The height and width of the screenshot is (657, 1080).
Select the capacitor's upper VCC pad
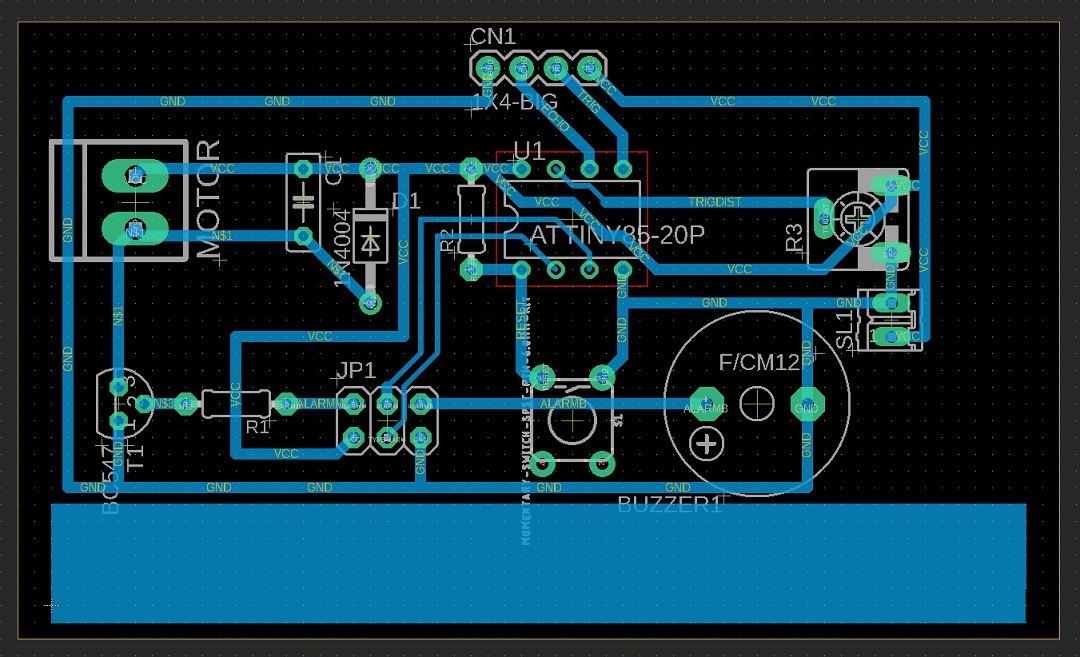(x=303, y=169)
